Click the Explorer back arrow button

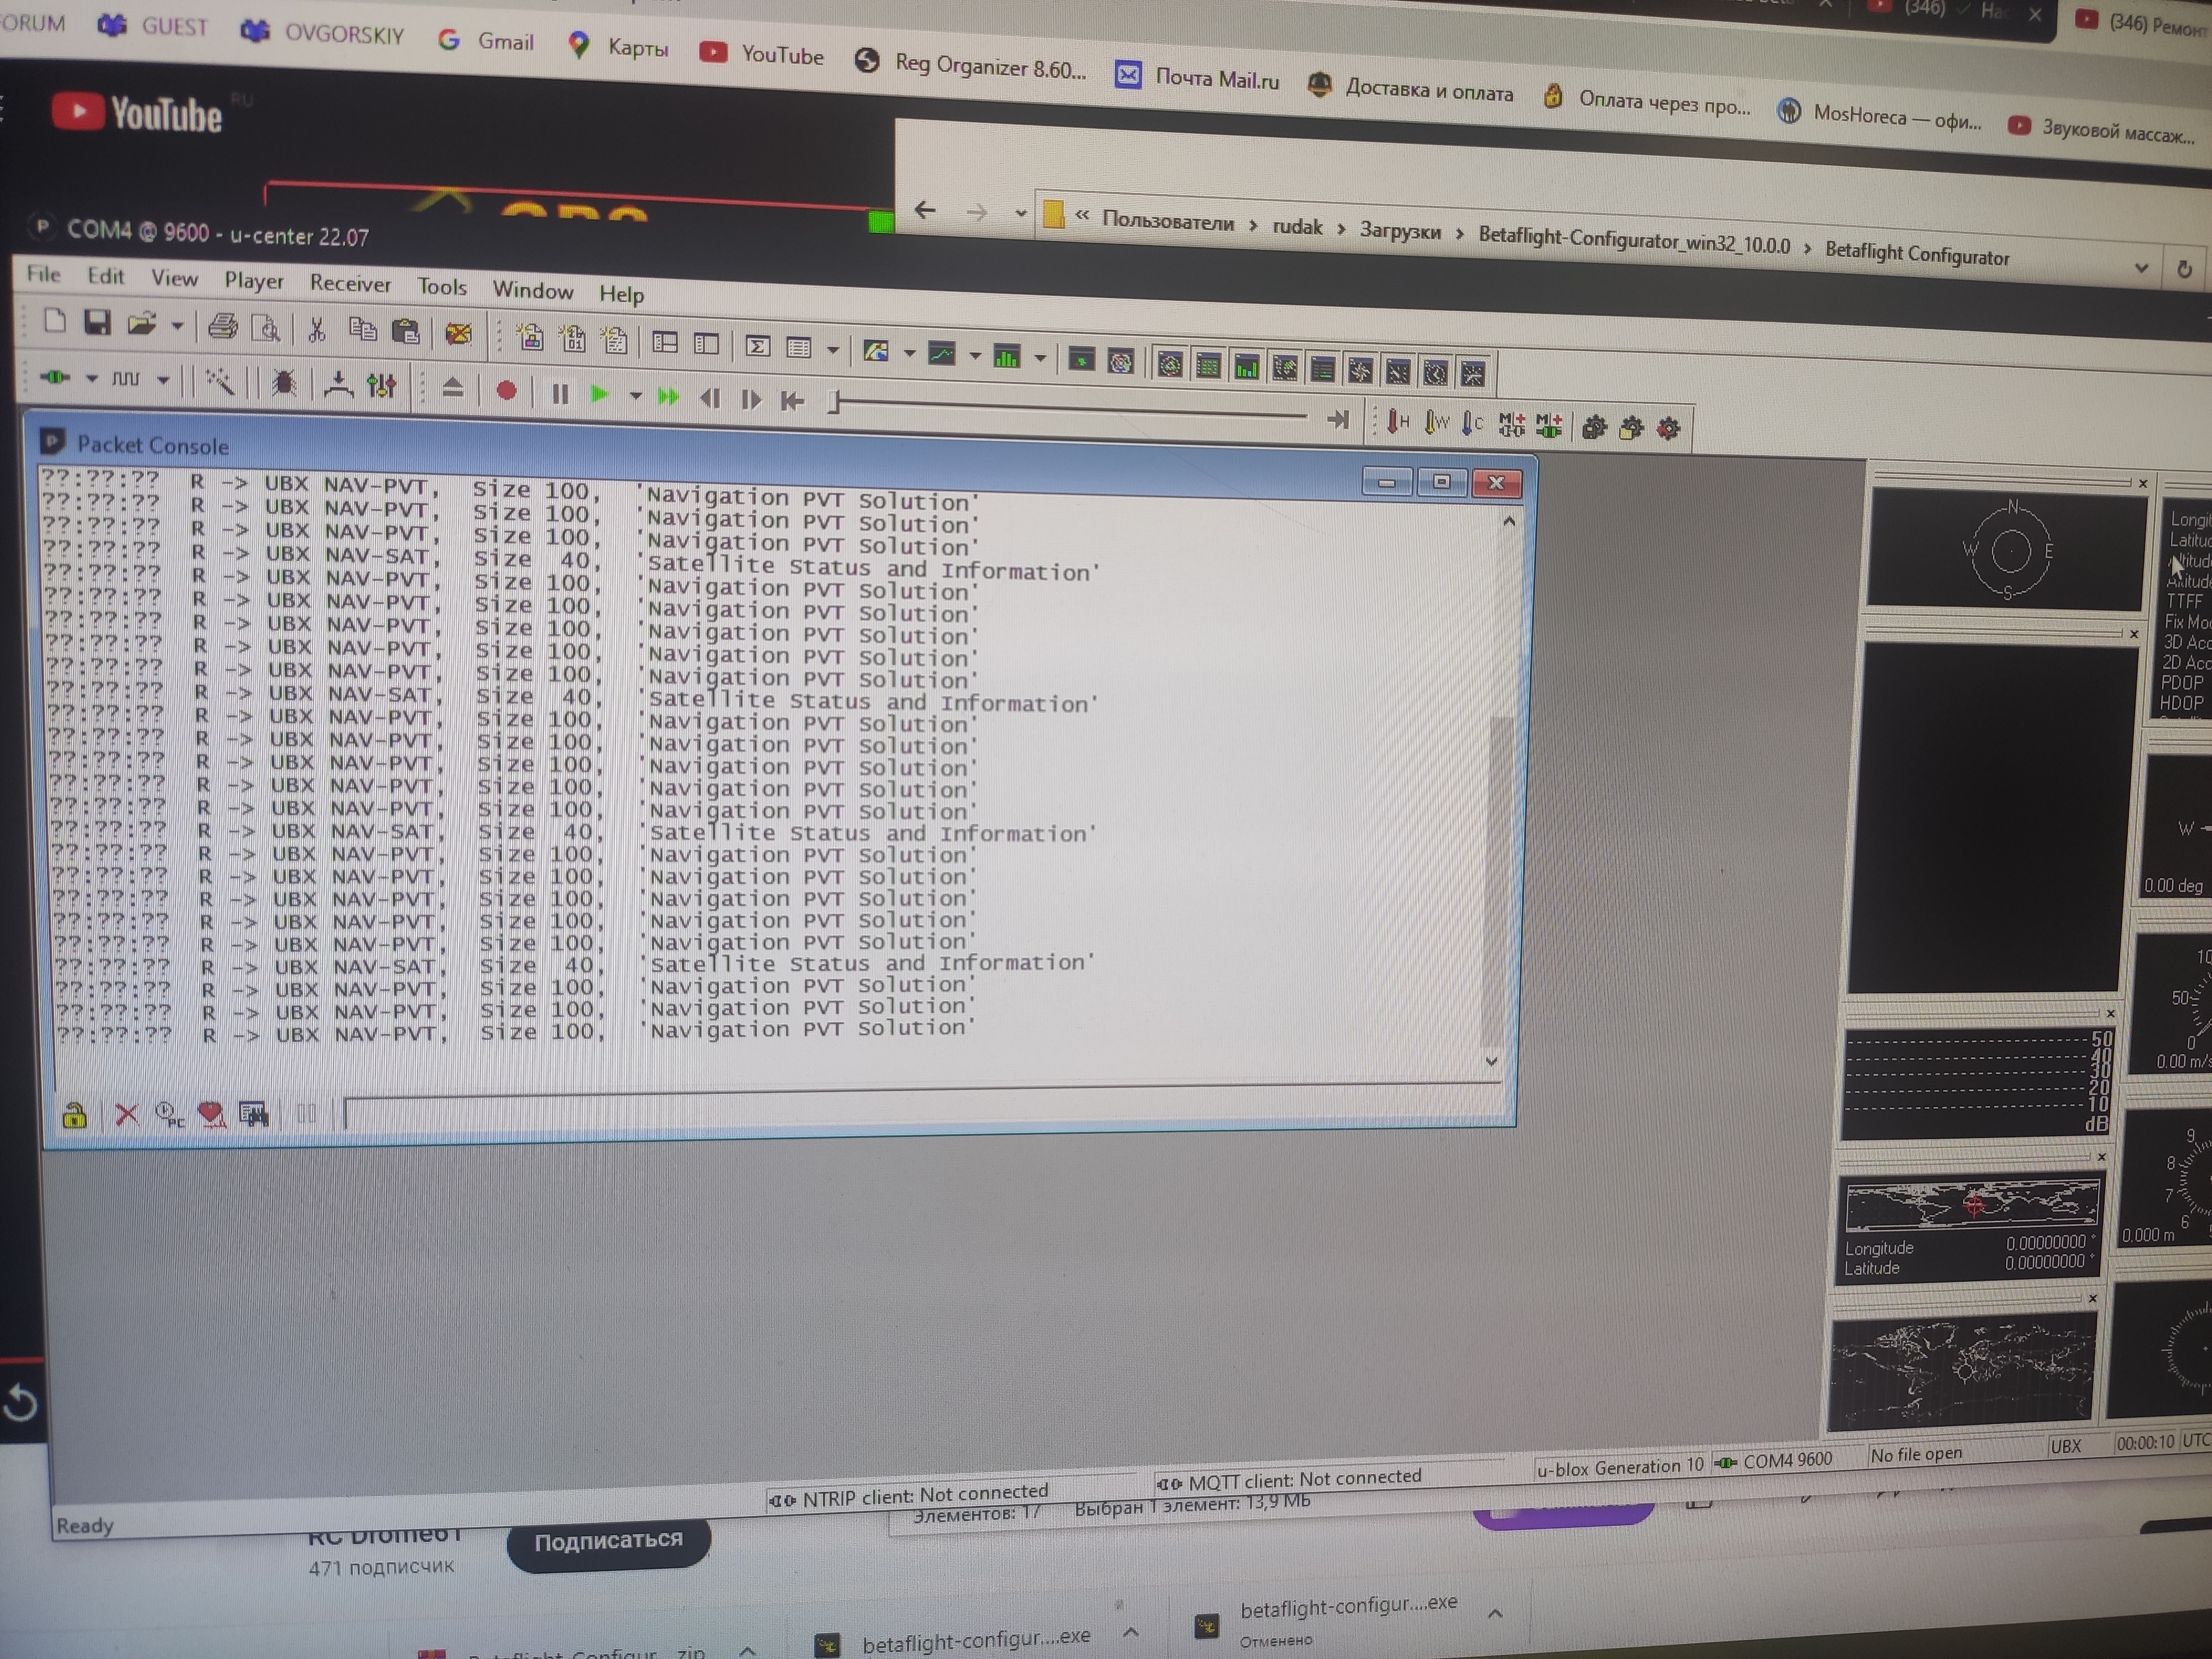925,210
